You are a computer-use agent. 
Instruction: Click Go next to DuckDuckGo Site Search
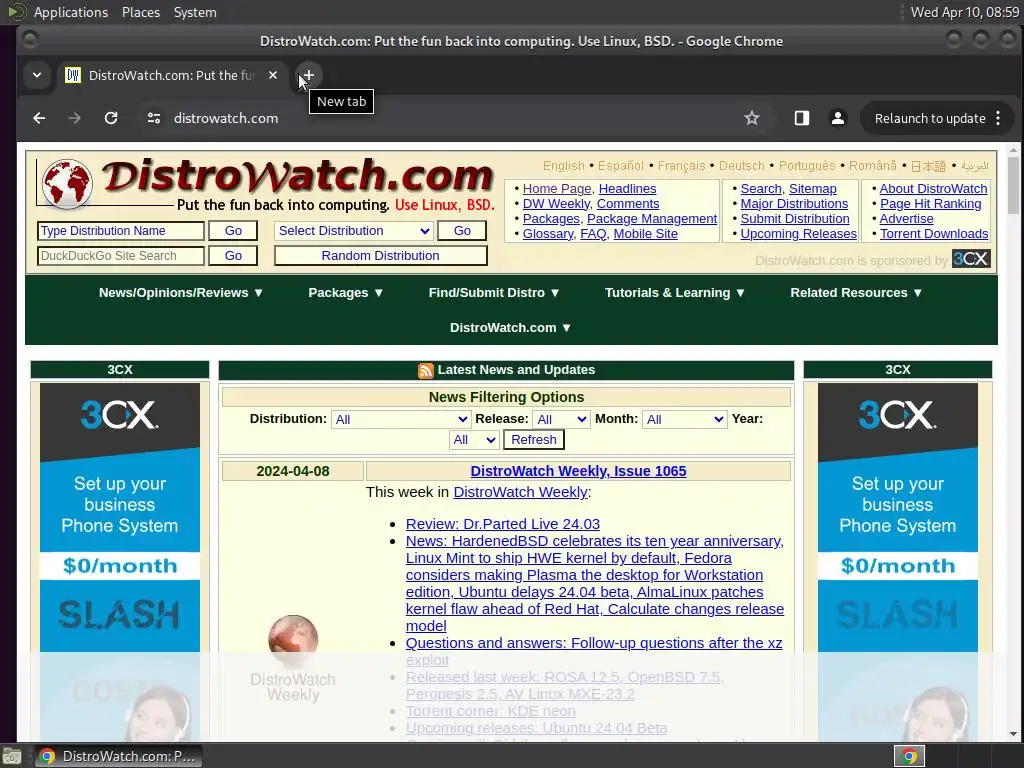click(233, 256)
